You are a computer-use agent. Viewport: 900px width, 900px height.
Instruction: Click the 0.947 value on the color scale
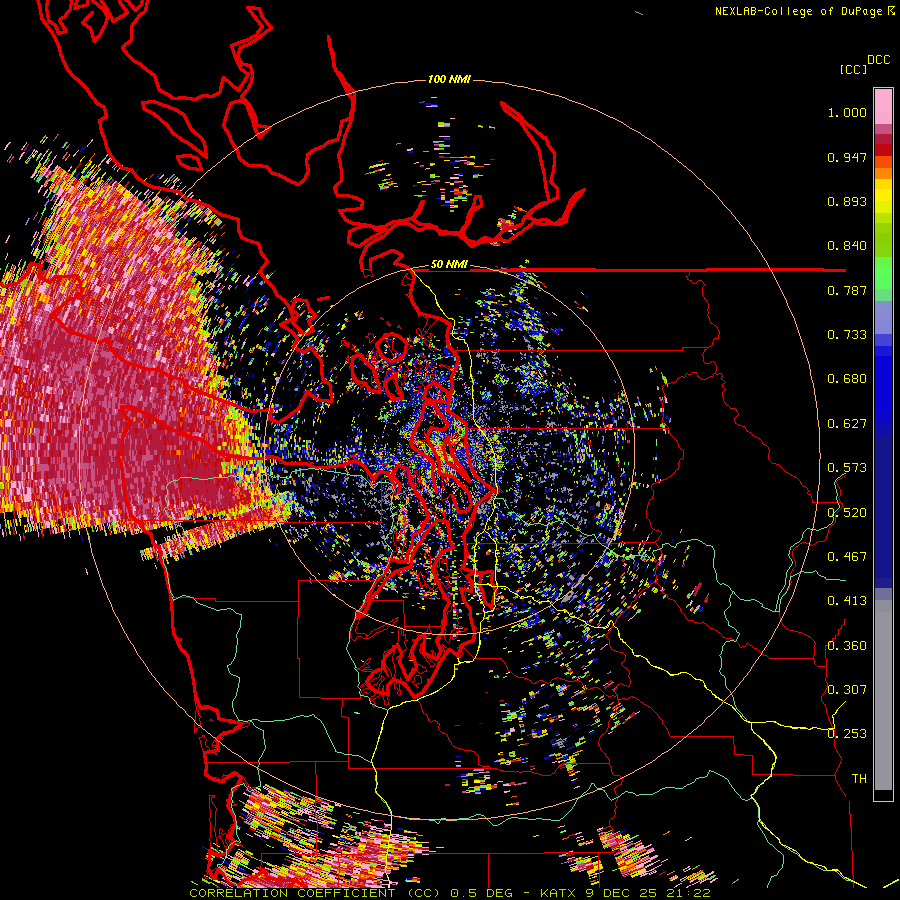[847, 157]
